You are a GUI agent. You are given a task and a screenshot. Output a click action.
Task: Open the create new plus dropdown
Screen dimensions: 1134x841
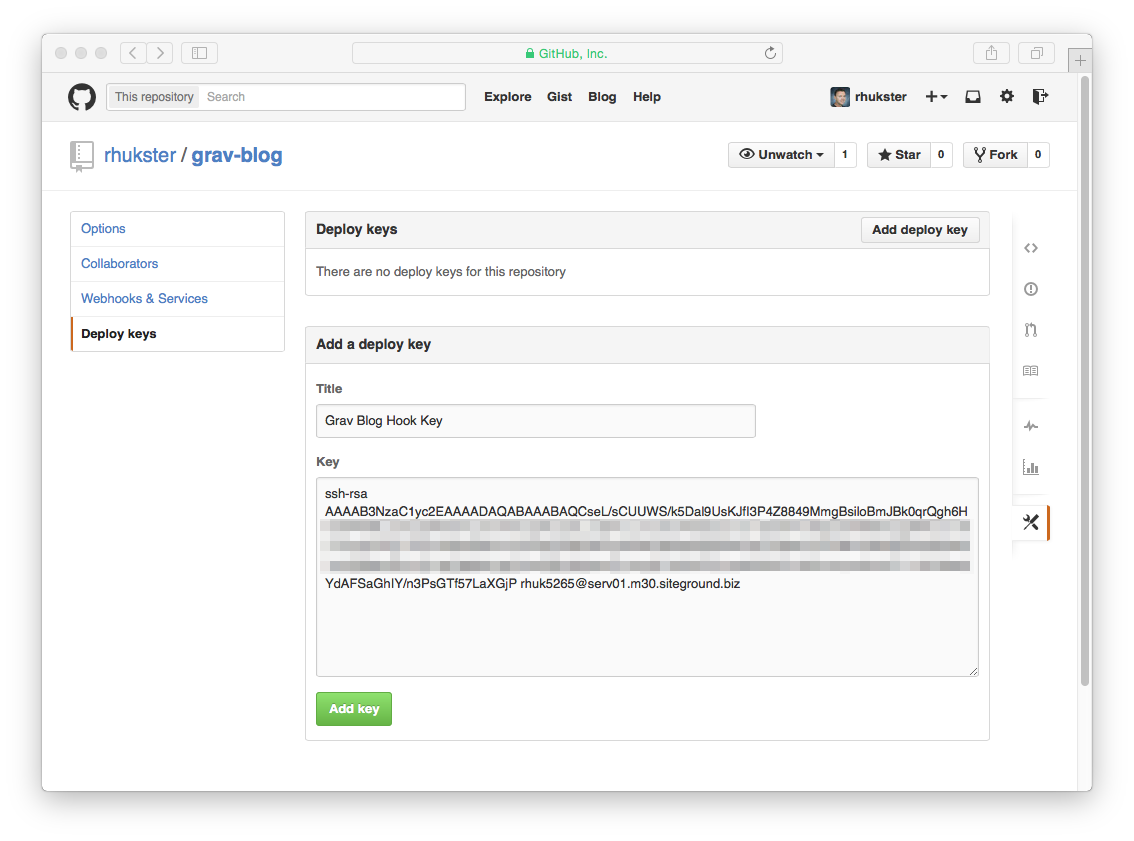[x=936, y=97]
